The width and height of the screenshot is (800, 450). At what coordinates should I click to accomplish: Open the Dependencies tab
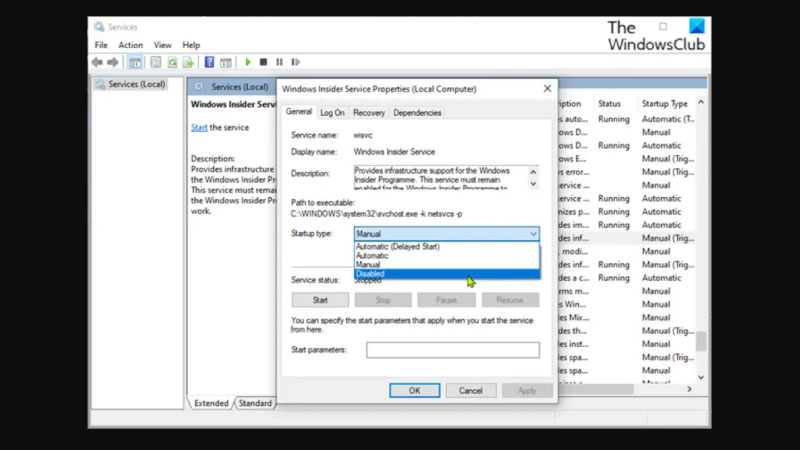point(417,113)
